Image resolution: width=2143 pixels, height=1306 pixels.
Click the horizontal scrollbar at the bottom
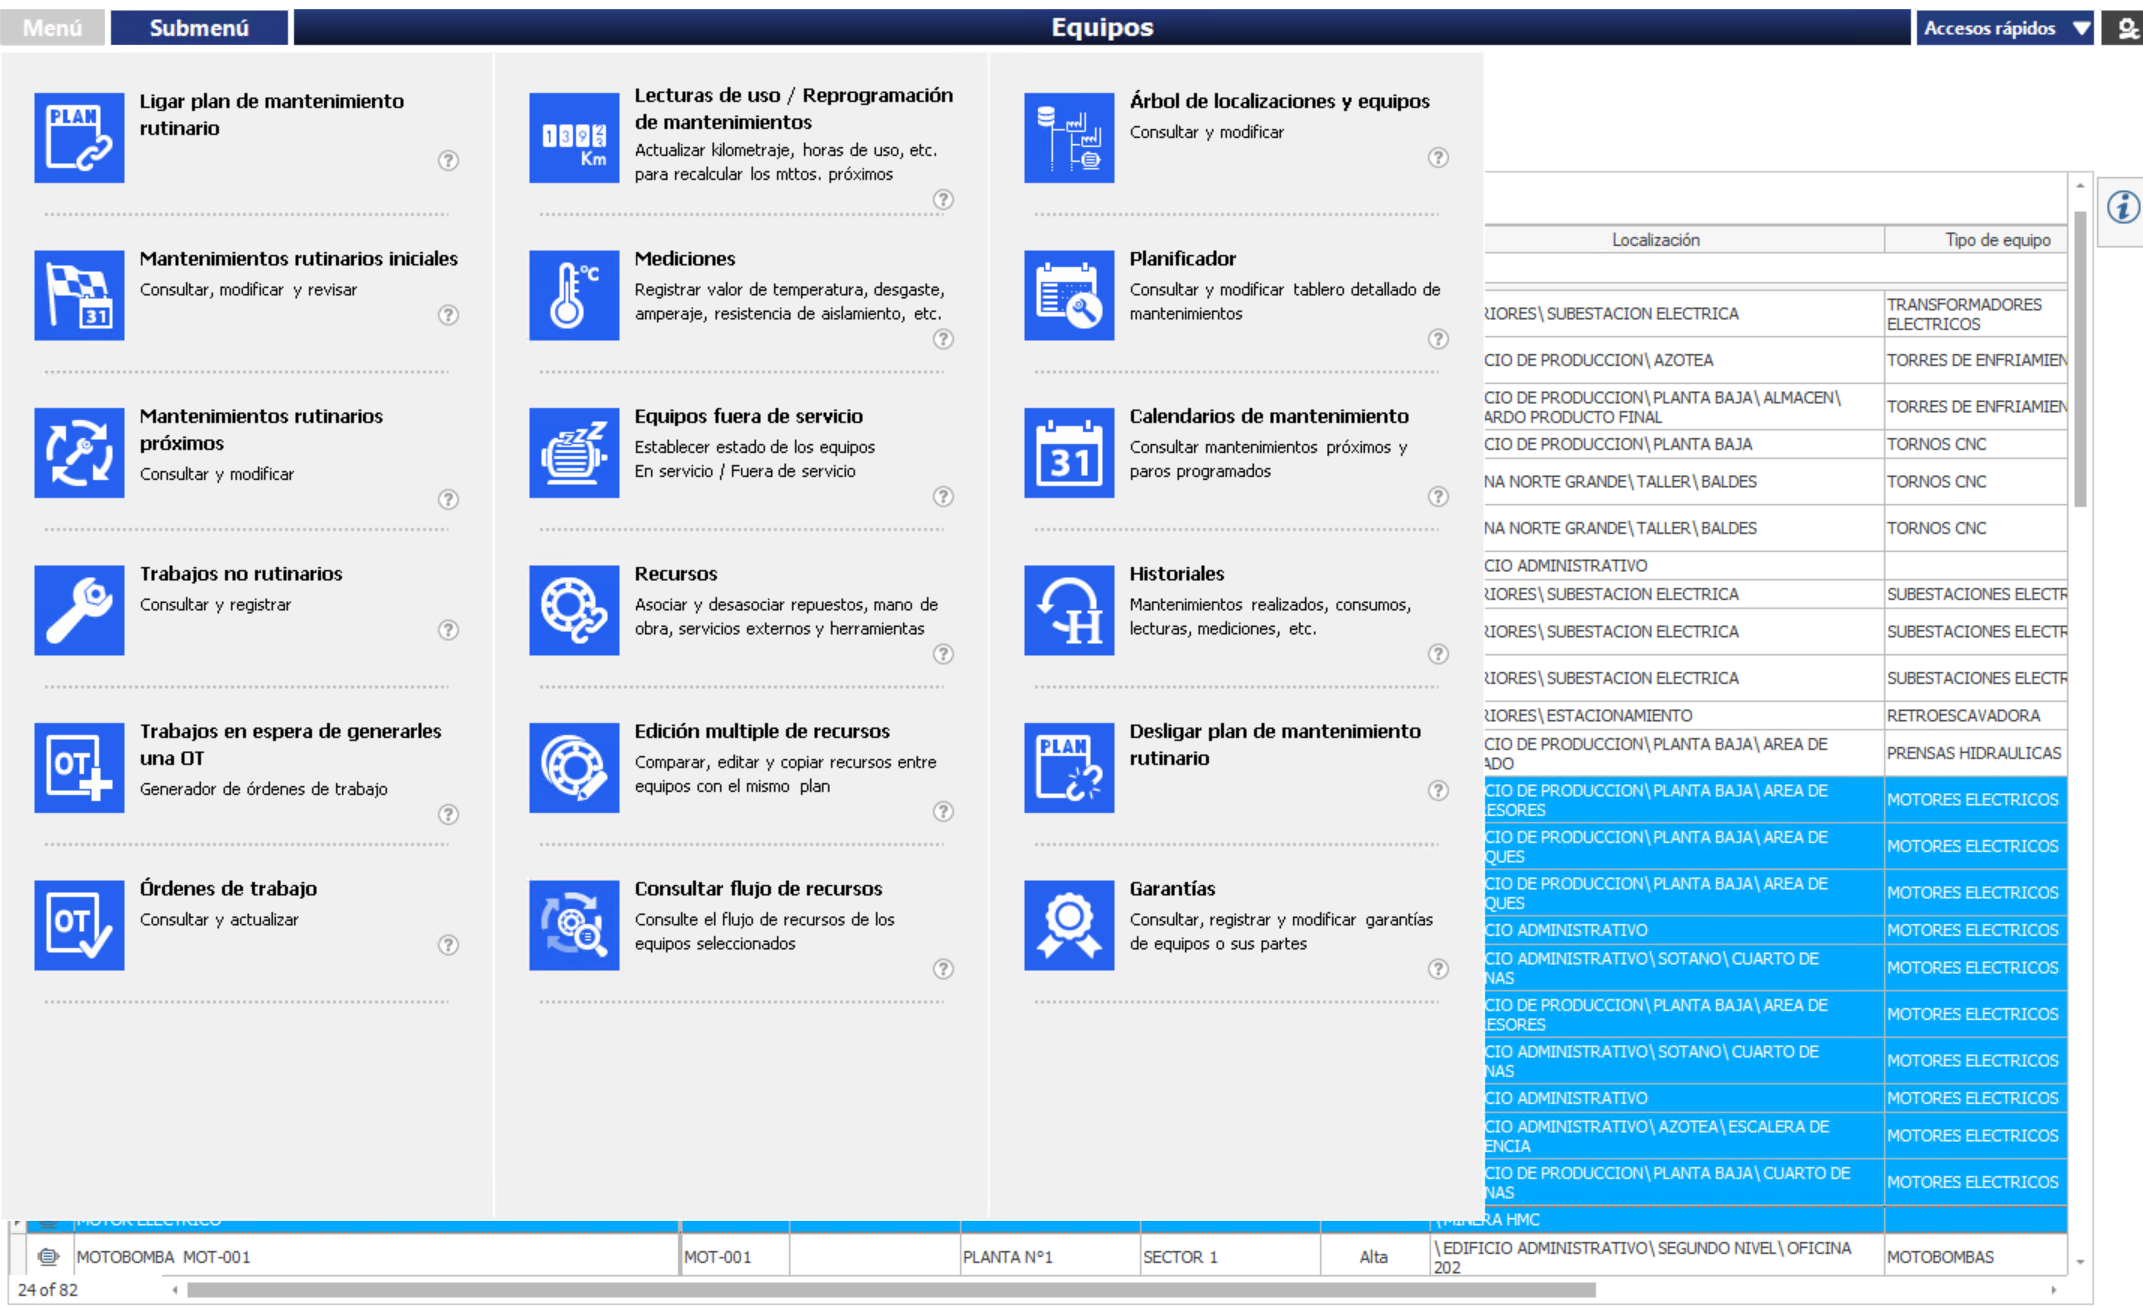tap(890, 1290)
